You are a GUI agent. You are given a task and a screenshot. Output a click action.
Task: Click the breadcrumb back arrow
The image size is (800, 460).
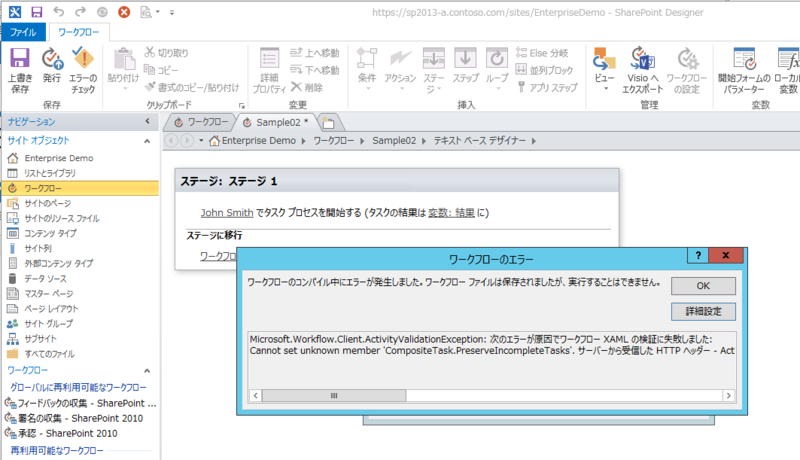171,140
